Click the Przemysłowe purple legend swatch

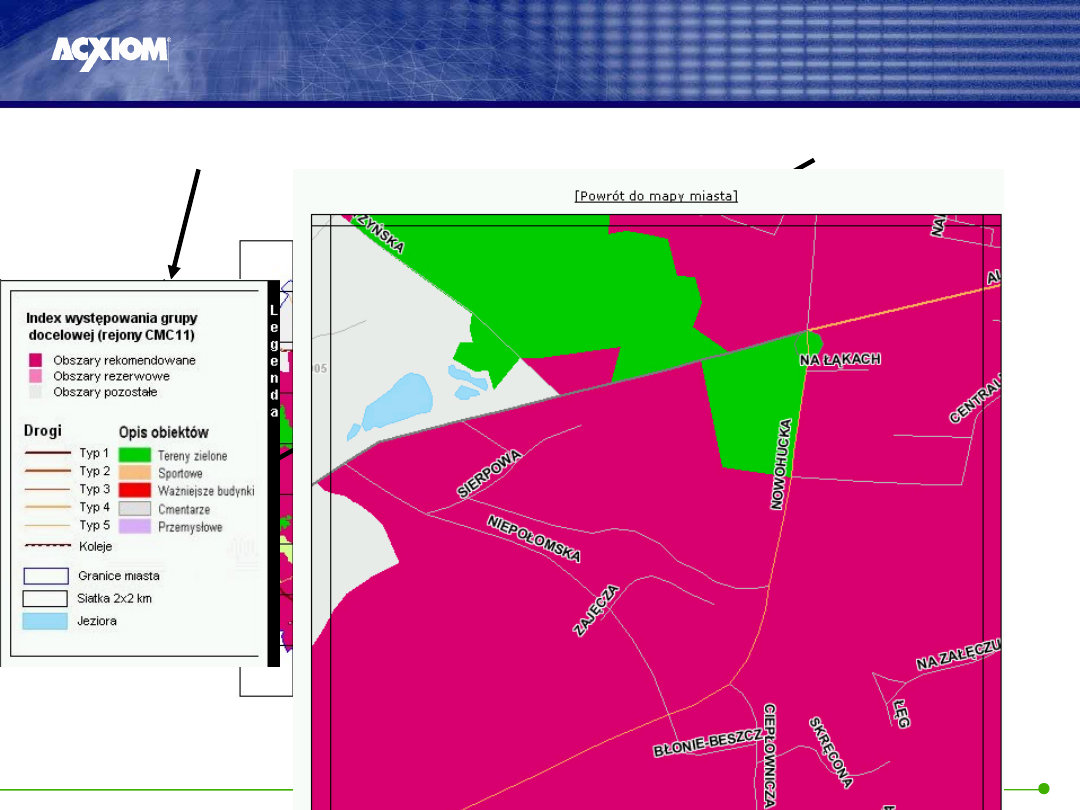click(133, 527)
